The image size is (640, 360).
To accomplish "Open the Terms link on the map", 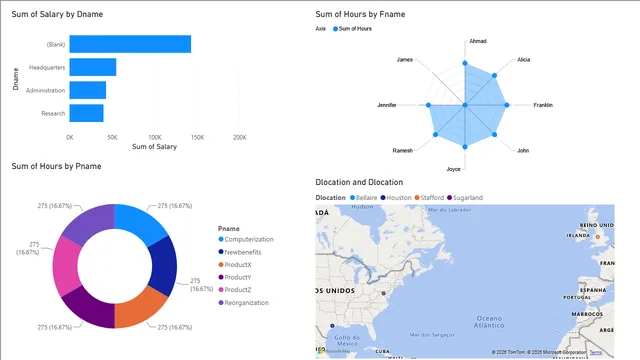I will click(596, 352).
